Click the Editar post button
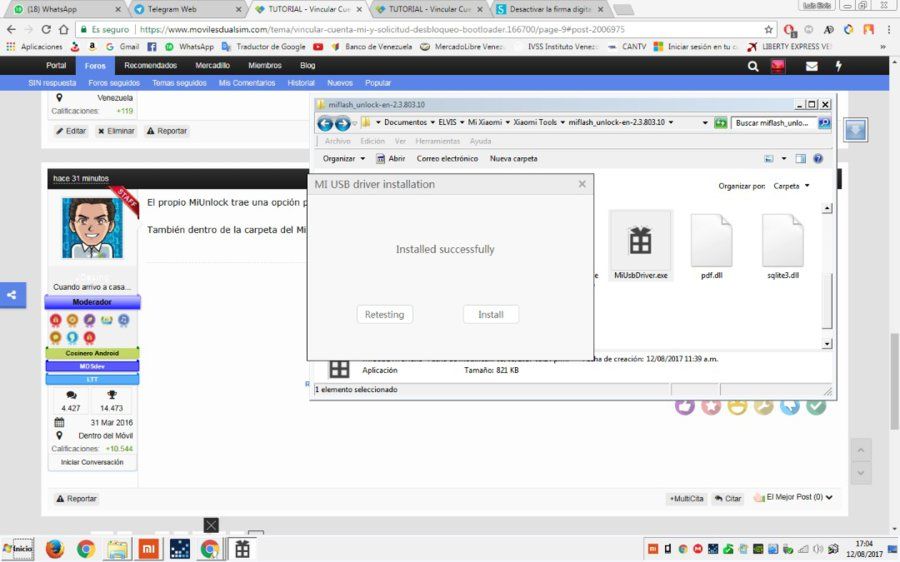The height and width of the screenshot is (562, 900). pyautogui.click(x=71, y=131)
